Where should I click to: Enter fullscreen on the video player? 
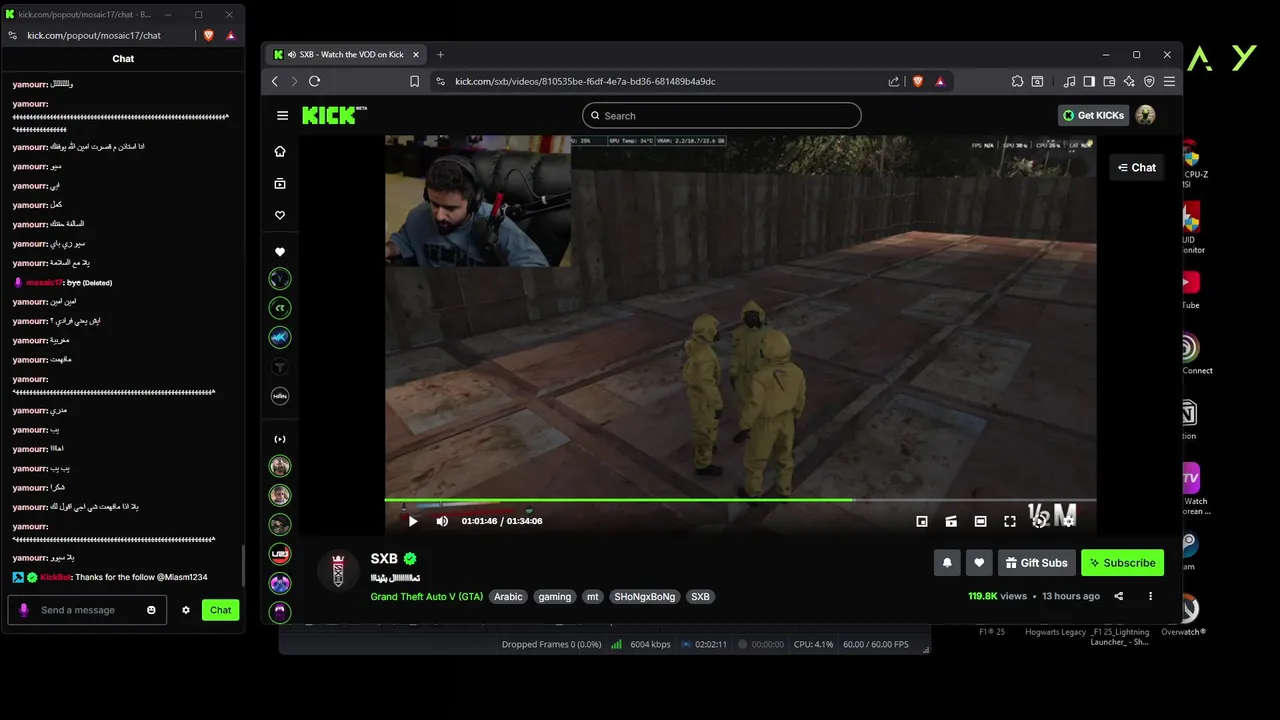pos(1010,521)
